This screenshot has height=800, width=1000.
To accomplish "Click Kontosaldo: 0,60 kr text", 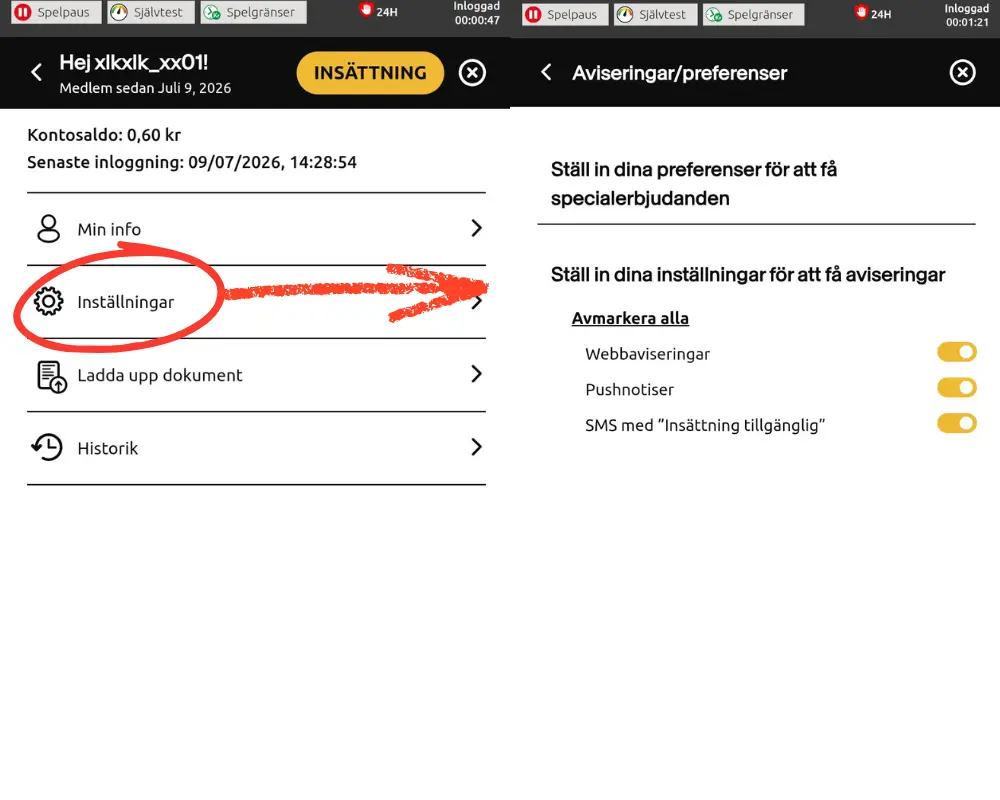I will (x=104, y=135).
